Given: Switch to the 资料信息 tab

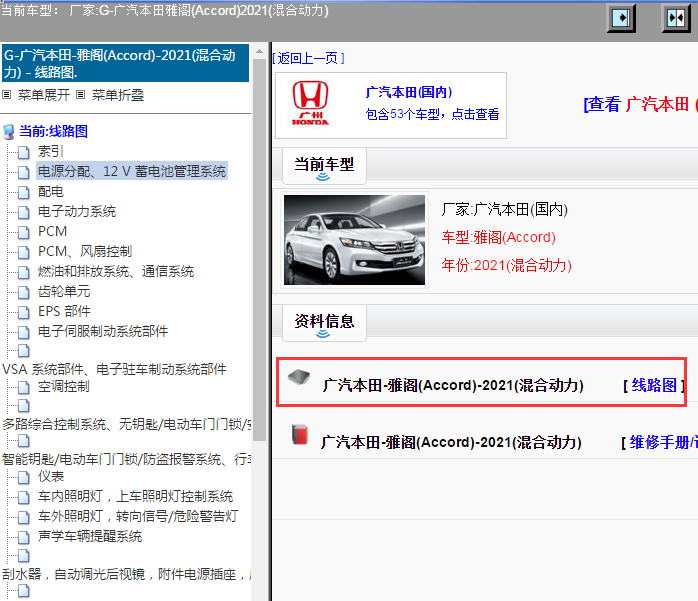Looking at the screenshot, I should pos(324,323).
